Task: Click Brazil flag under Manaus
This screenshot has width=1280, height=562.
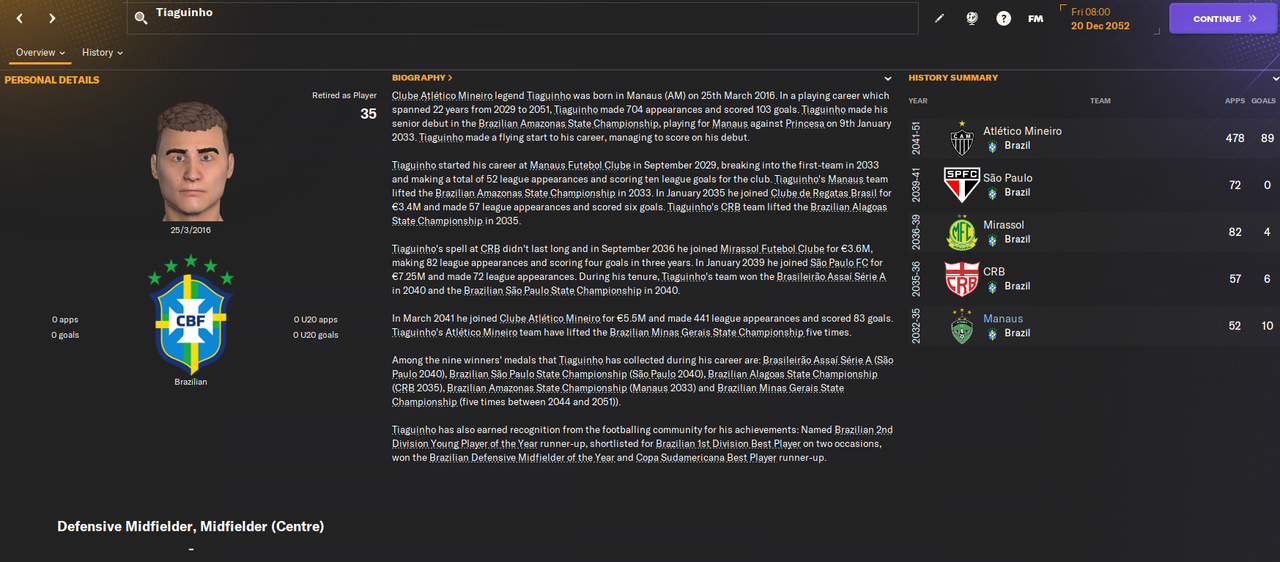Action: tap(992, 333)
